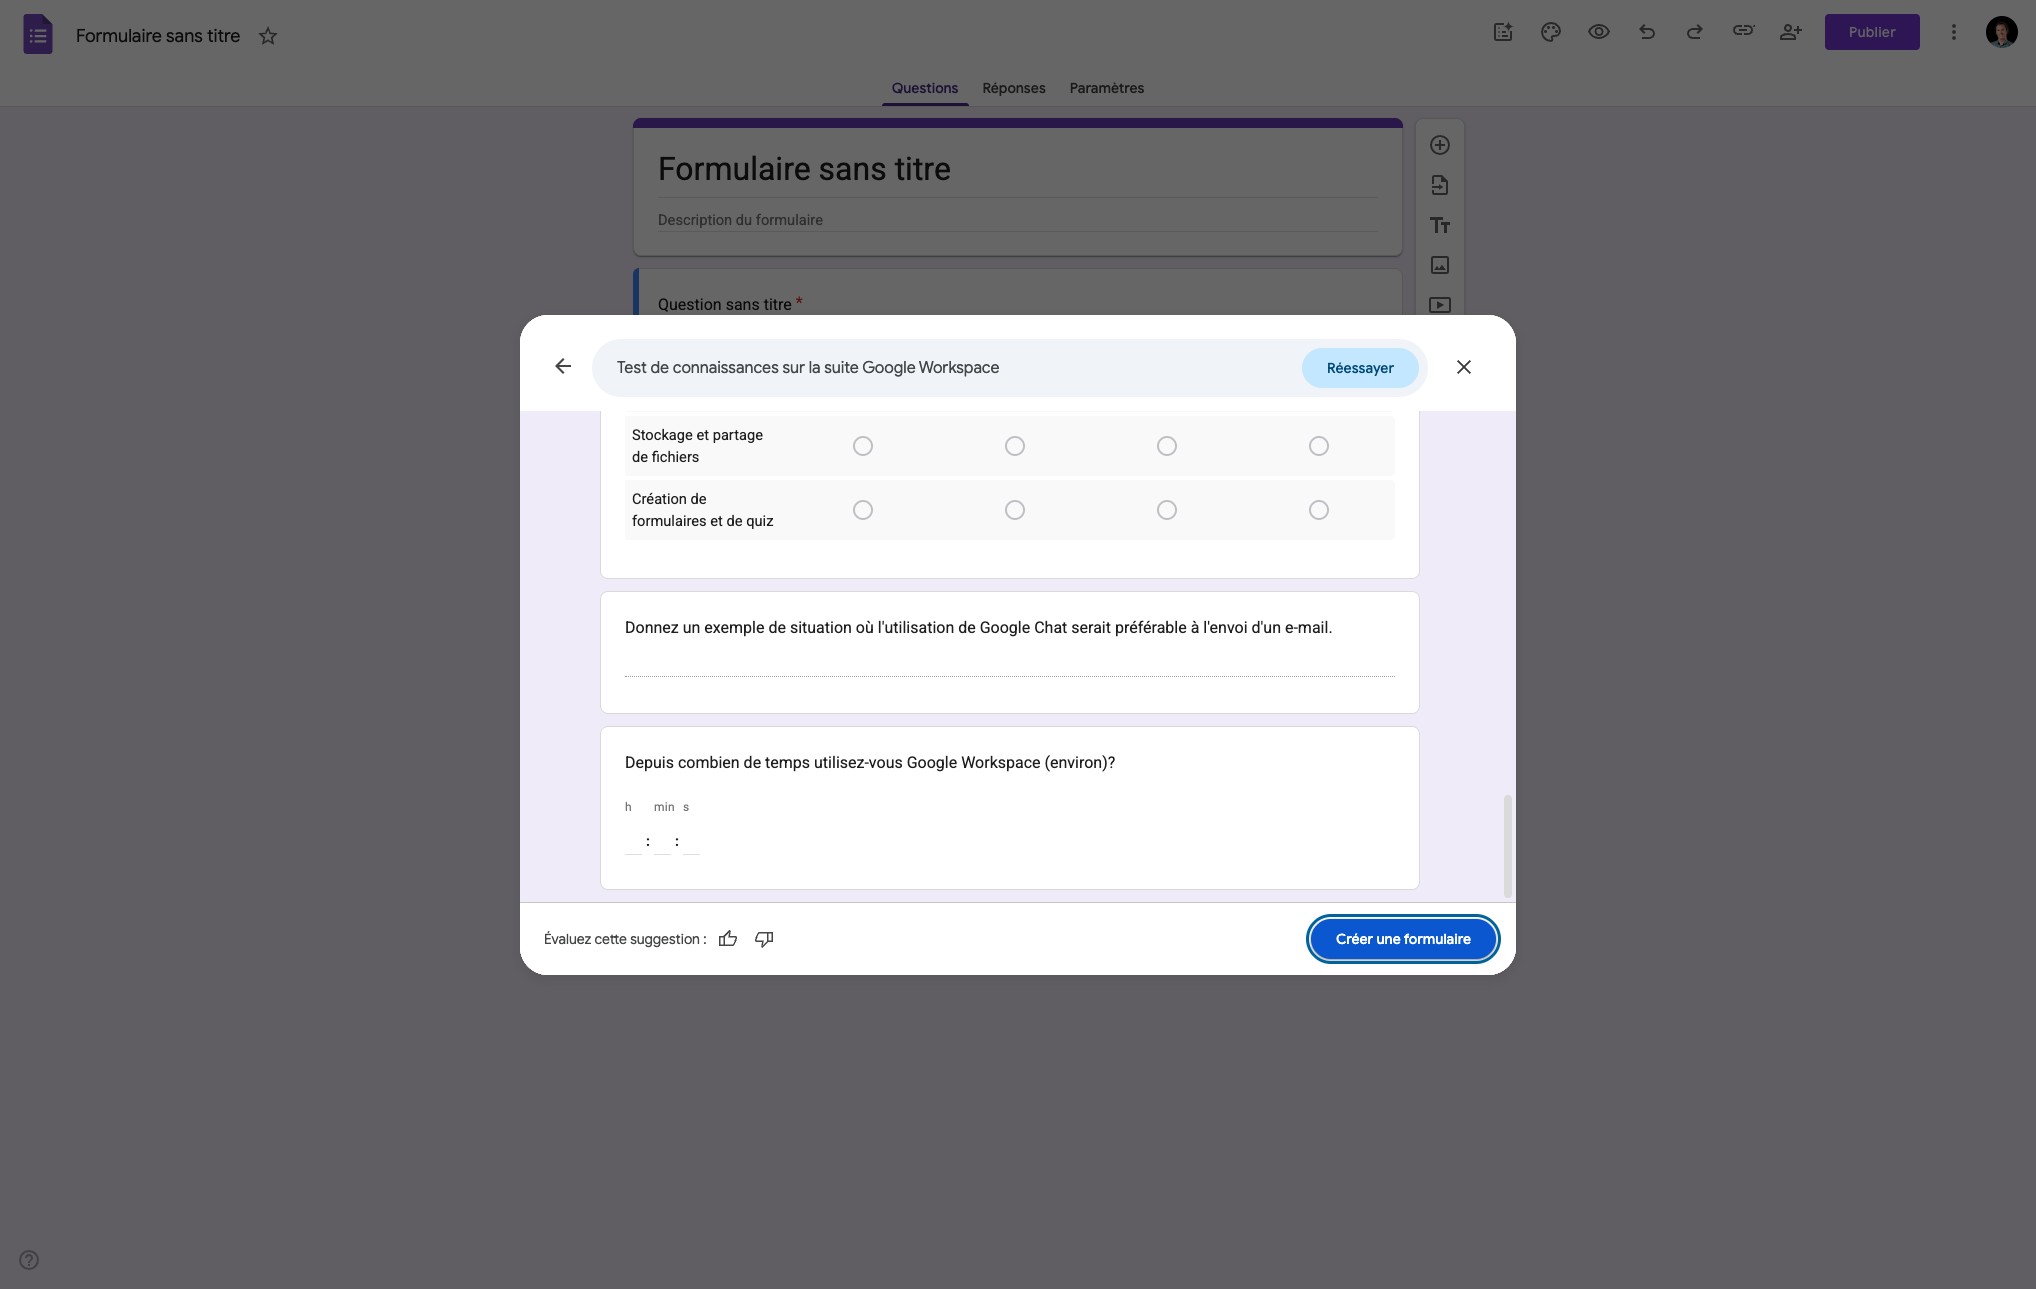Select second radio for Stockage et partage
This screenshot has width=2036, height=1289.
pyautogui.click(x=1015, y=446)
